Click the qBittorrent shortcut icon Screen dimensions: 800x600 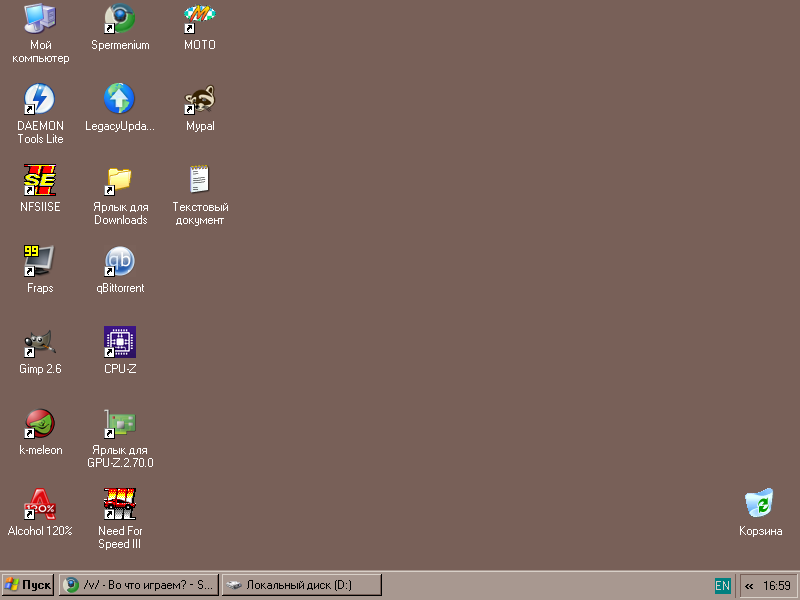point(120,261)
